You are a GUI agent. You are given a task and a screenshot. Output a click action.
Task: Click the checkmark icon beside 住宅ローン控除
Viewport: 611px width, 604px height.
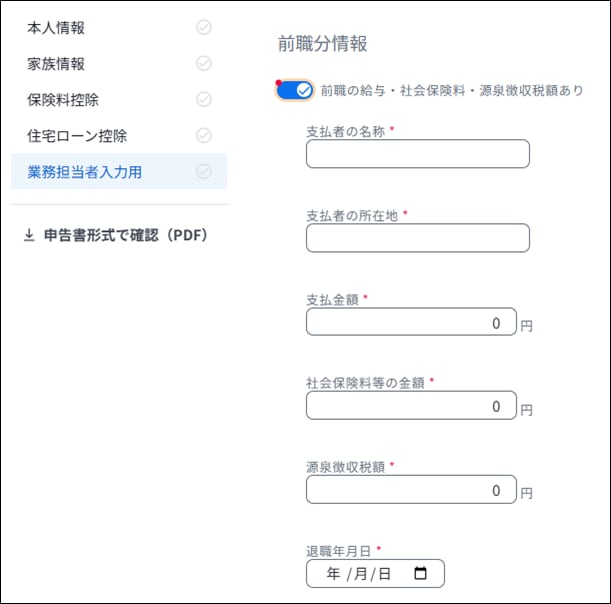pyautogui.click(x=204, y=136)
